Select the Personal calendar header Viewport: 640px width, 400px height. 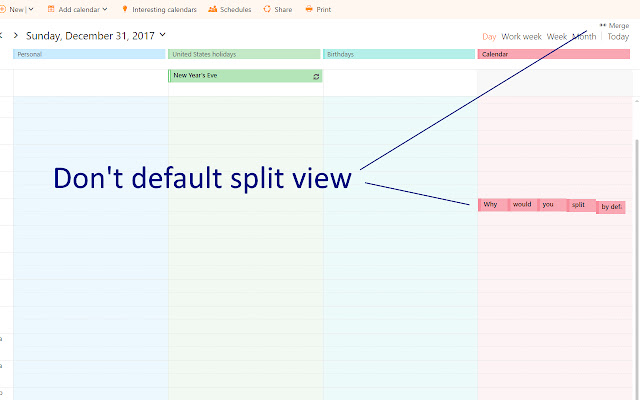pos(89,54)
